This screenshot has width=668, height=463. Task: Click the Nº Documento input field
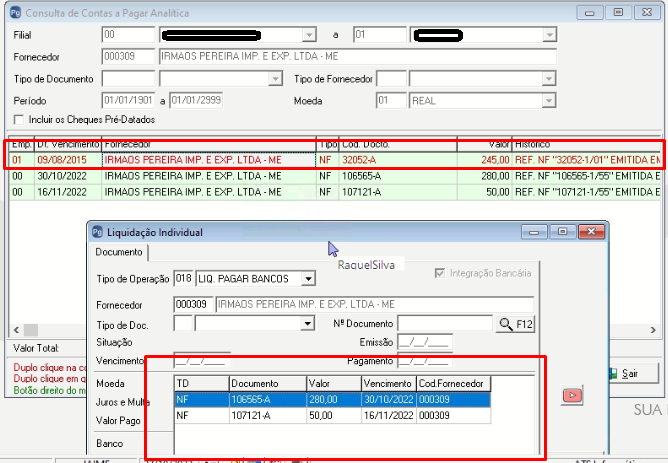pos(445,323)
